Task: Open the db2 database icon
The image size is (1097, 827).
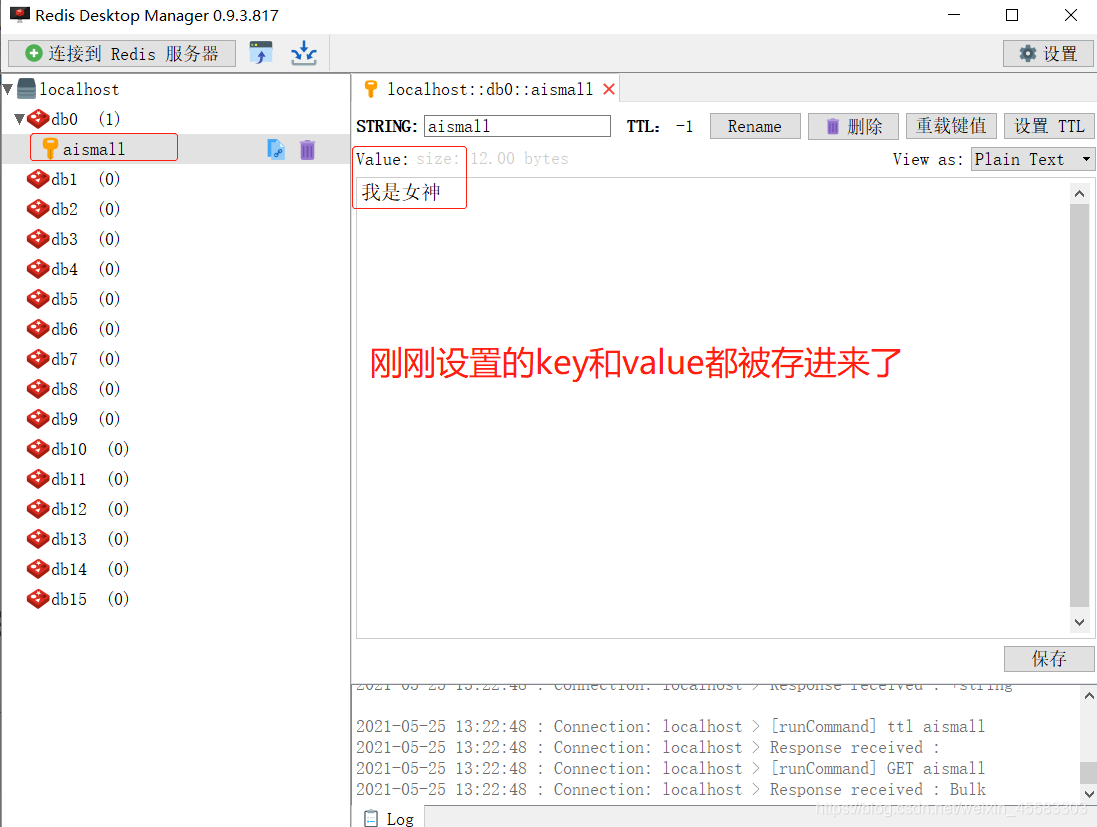Action: (x=38, y=209)
